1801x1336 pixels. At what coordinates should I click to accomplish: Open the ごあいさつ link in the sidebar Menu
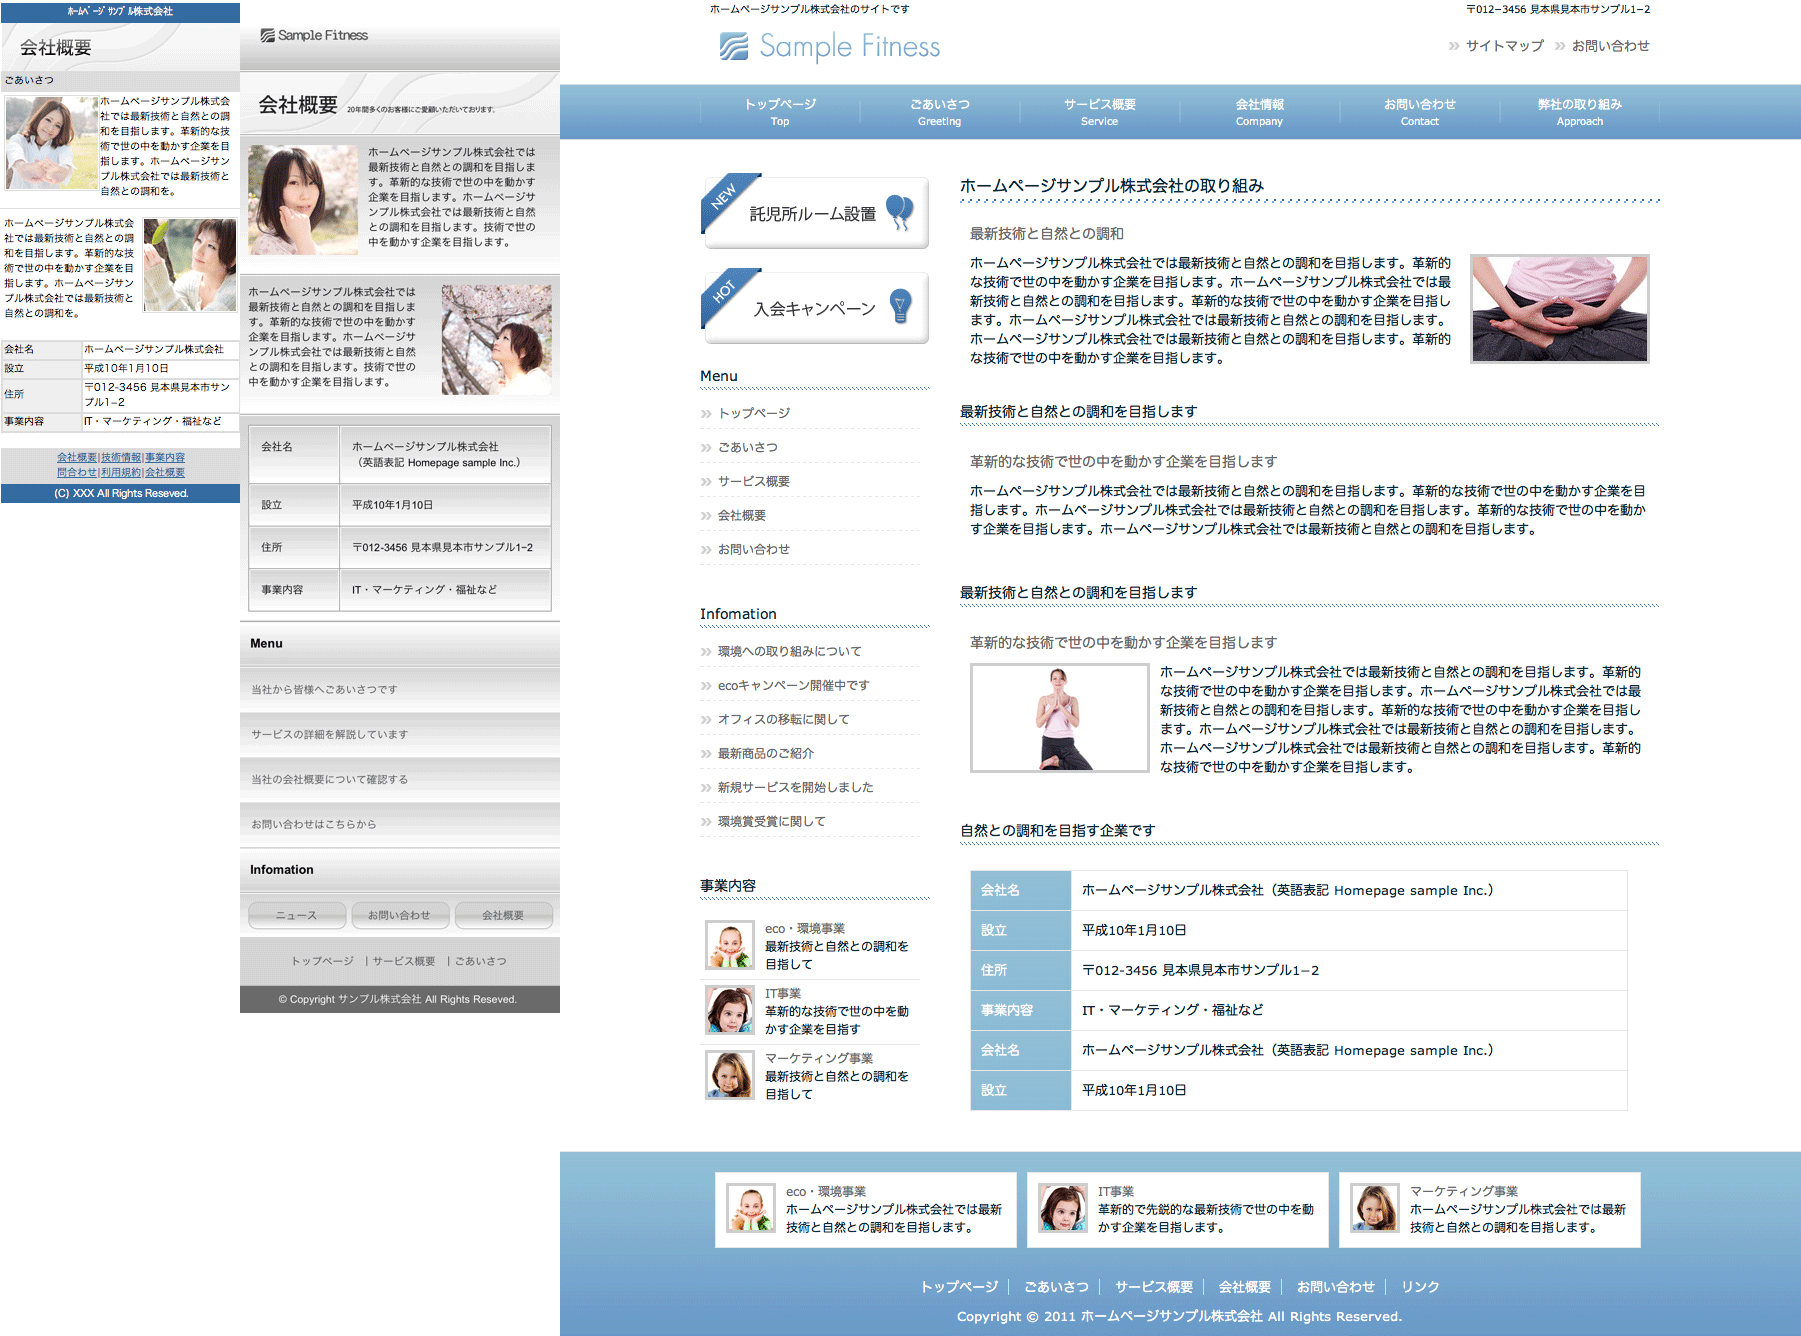[x=747, y=447]
